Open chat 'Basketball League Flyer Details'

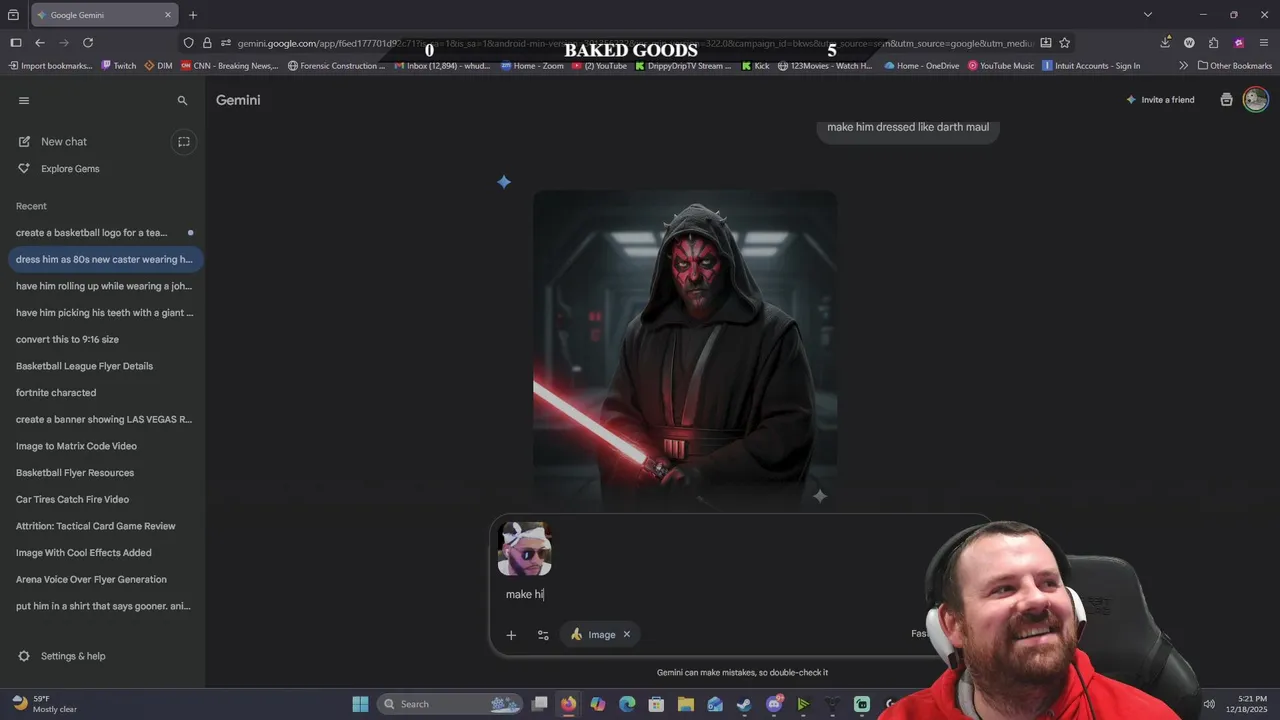[84, 366]
